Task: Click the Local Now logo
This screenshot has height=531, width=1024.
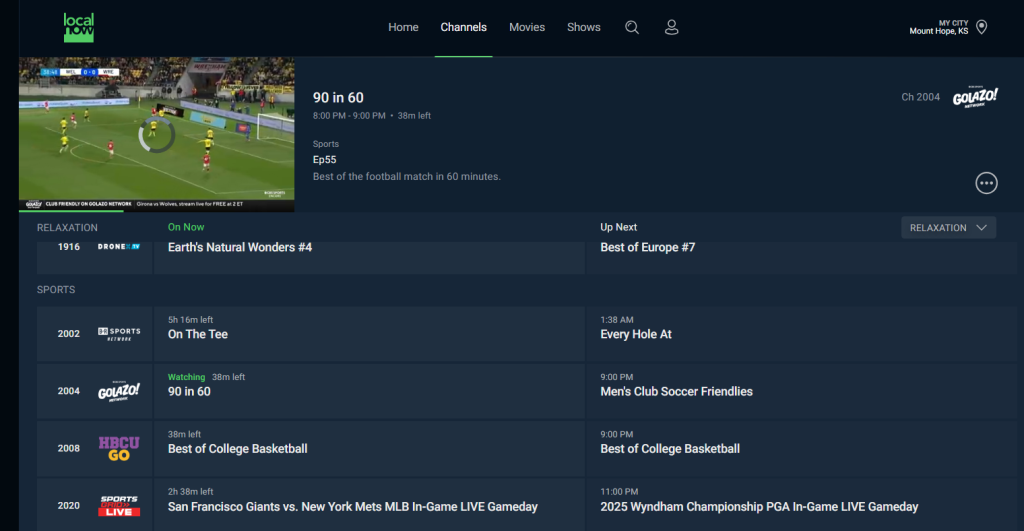Action: click(x=78, y=27)
